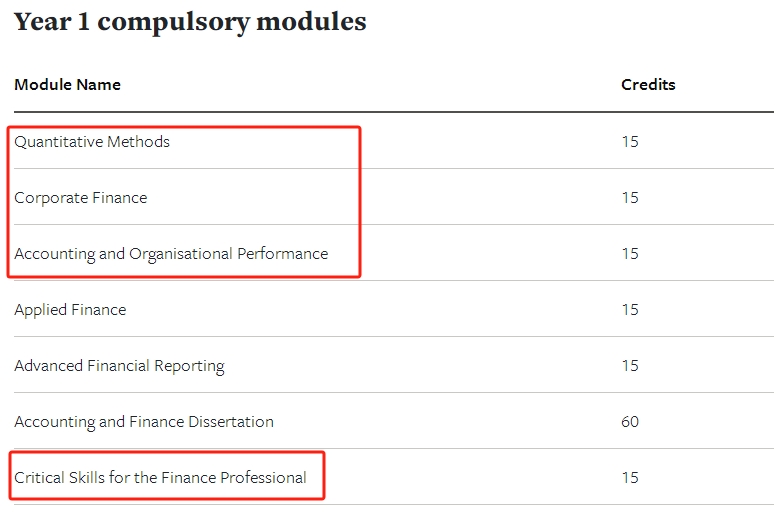Open Accounting and Organisational Performance module
This screenshot has width=779, height=512.
click(171, 254)
